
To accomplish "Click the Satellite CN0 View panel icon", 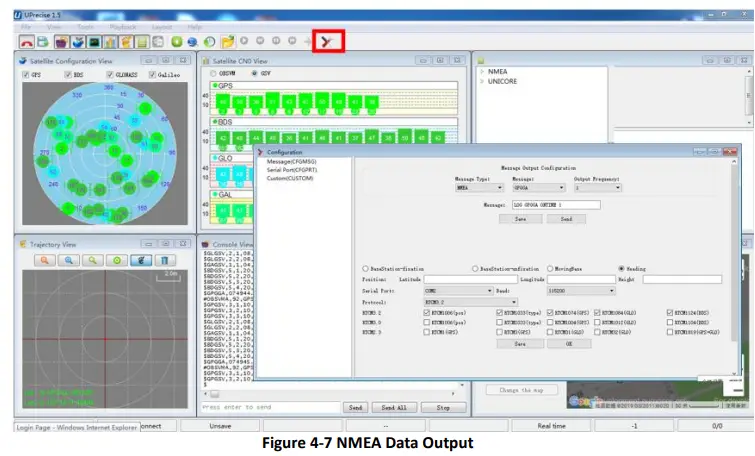I will [x=206, y=61].
